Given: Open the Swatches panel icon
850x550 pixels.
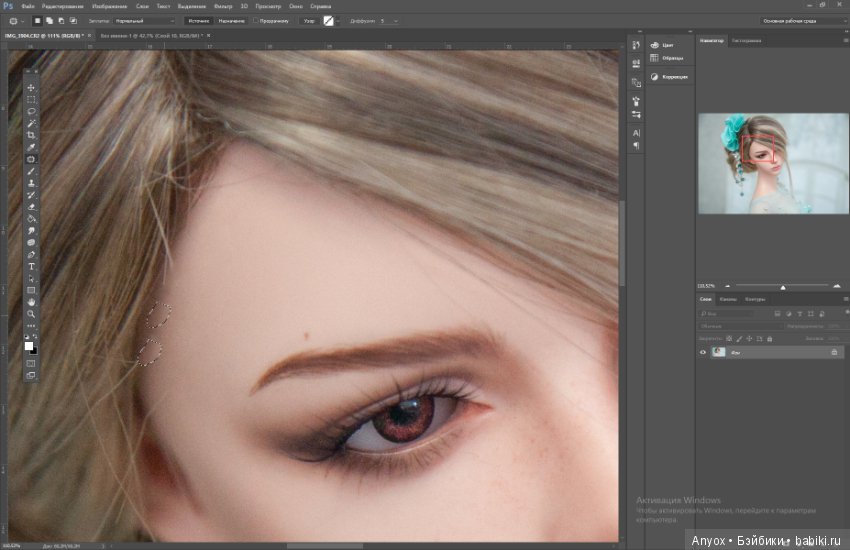Looking at the screenshot, I should tap(654, 58).
